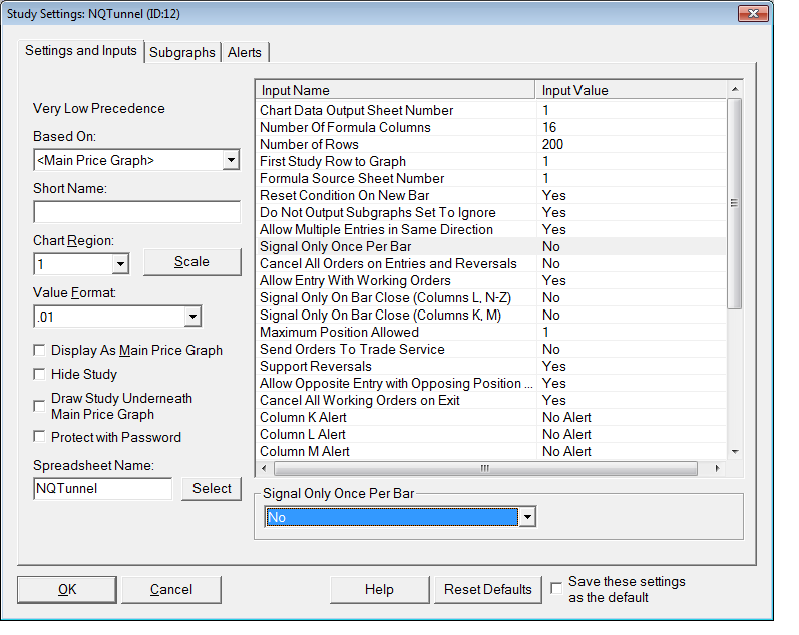This screenshot has width=799, height=635.
Task: Close the Study Settings dialog
Action: [x=753, y=14]
